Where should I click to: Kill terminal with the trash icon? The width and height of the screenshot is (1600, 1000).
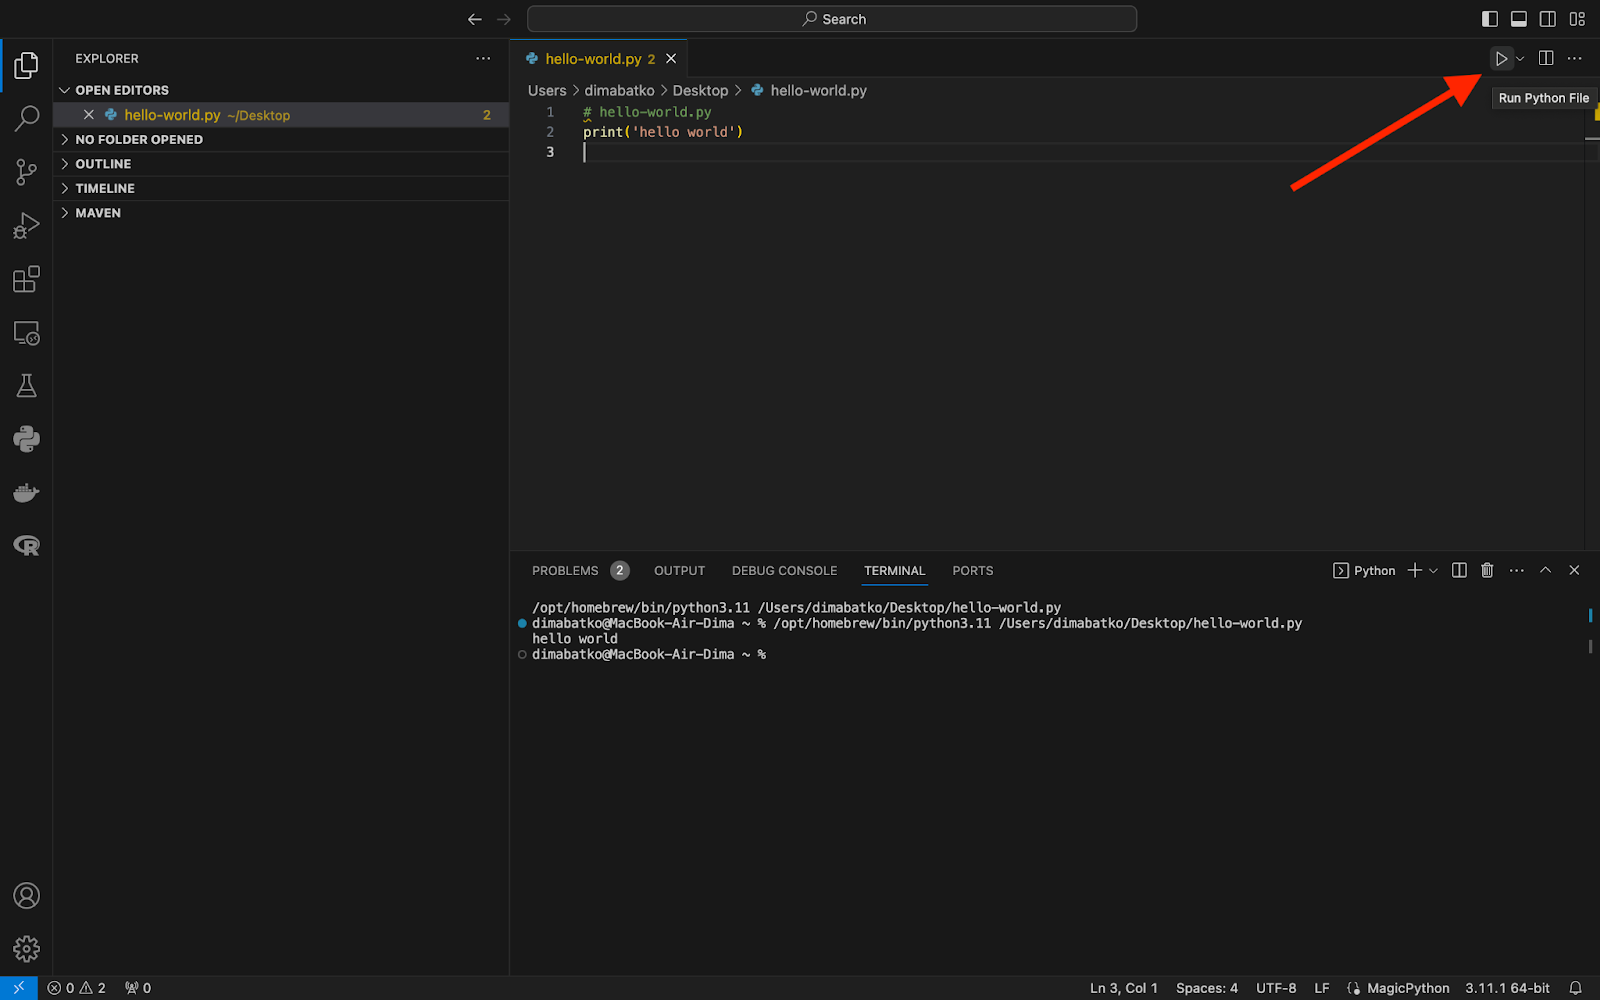[1487, 571]
